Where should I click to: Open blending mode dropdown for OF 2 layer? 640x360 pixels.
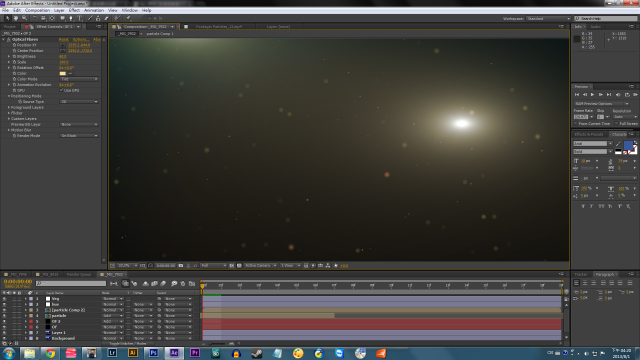coord(113,322)
